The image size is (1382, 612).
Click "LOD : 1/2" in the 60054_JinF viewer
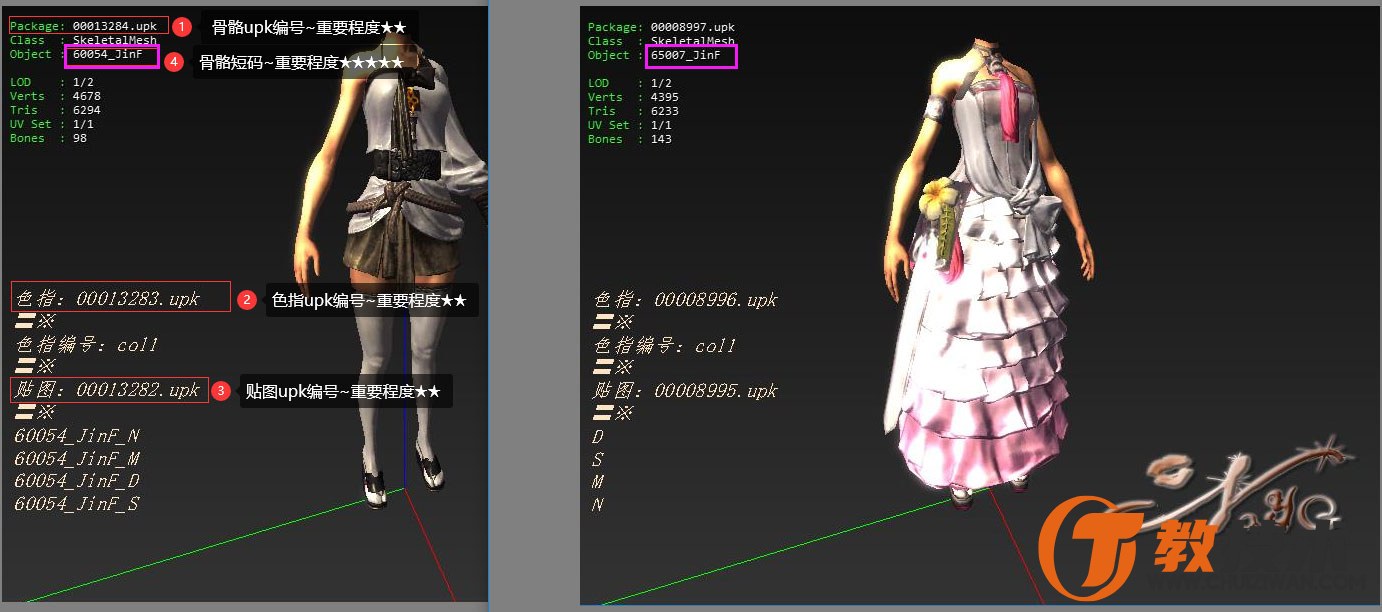coord(52,82)
